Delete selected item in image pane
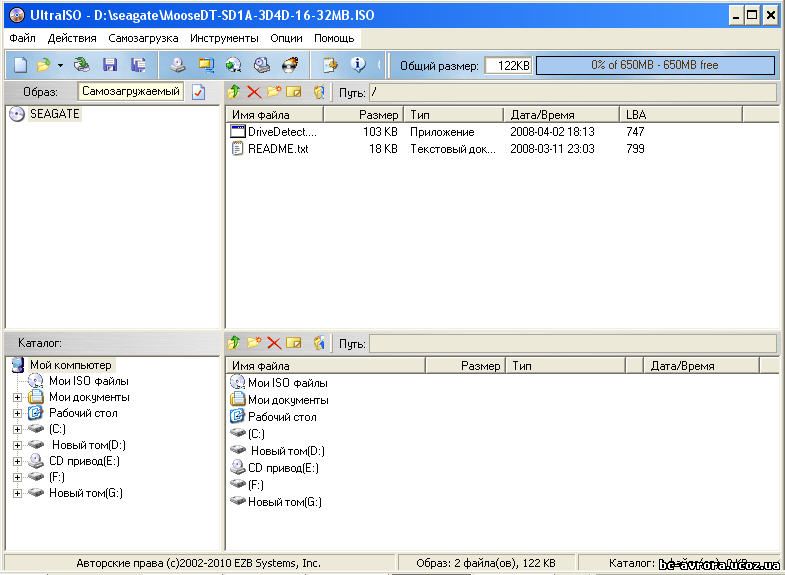785x575 pixels. (254, 92)
